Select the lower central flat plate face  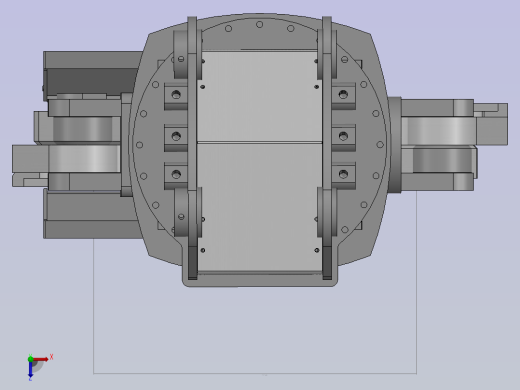point(259,207)
